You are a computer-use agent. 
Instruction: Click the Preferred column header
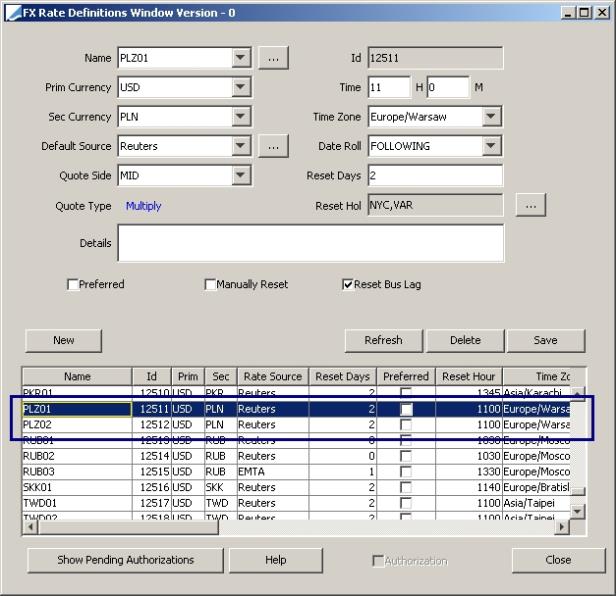405,376
